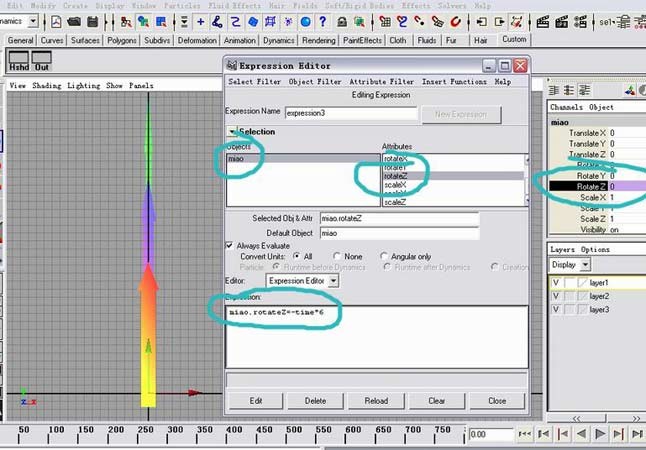Switch to the Animation shelf tab

coord(239,40)
